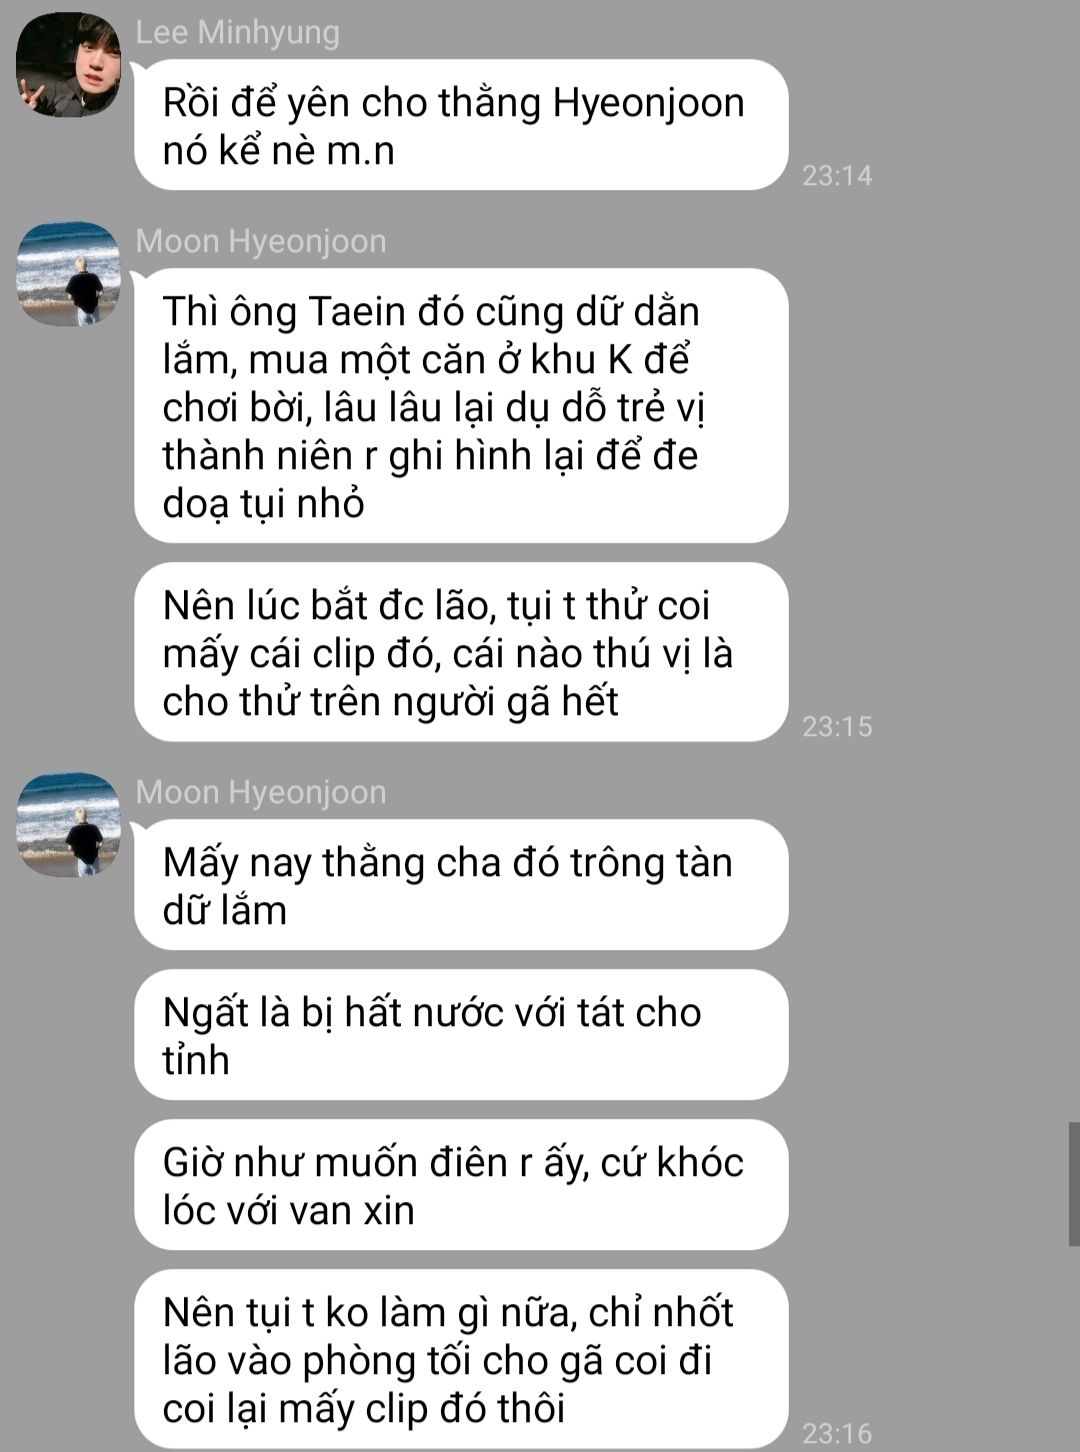Viewport: 1080px width, 1452px height.
Task: Click the word 'Hyeonjoon' inside Minhyung's message
Action: coord(649,104)
